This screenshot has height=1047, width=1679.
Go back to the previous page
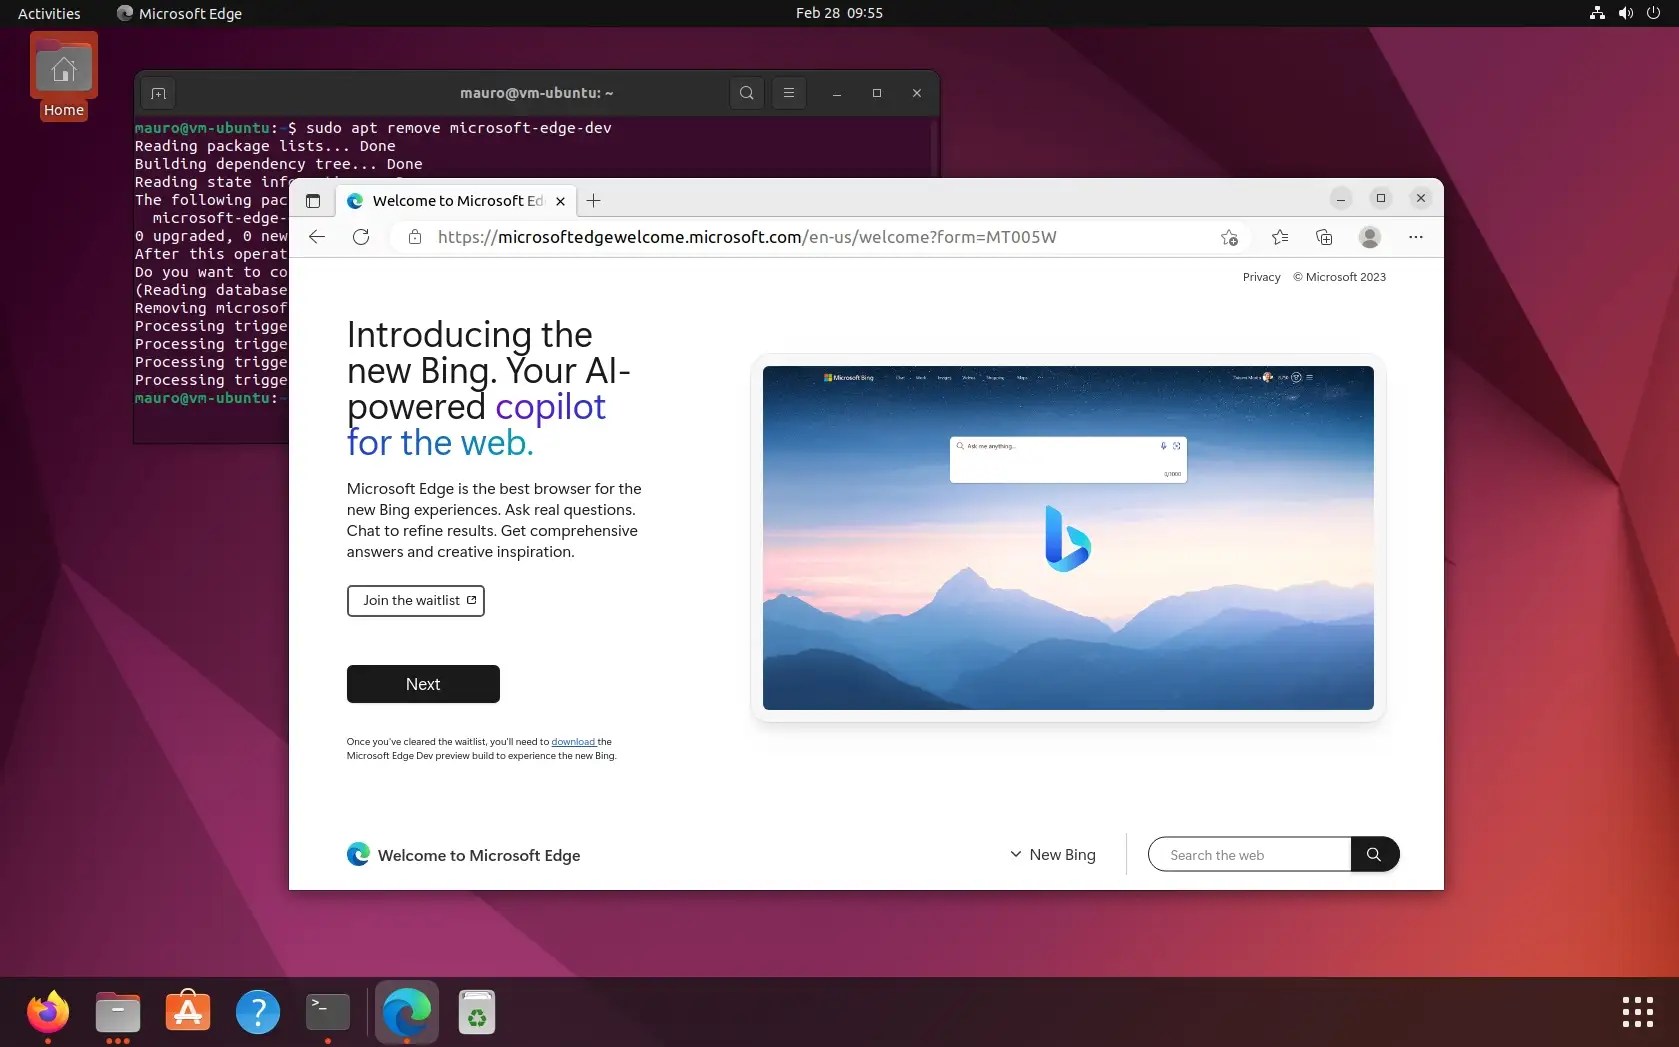(316, 237)
